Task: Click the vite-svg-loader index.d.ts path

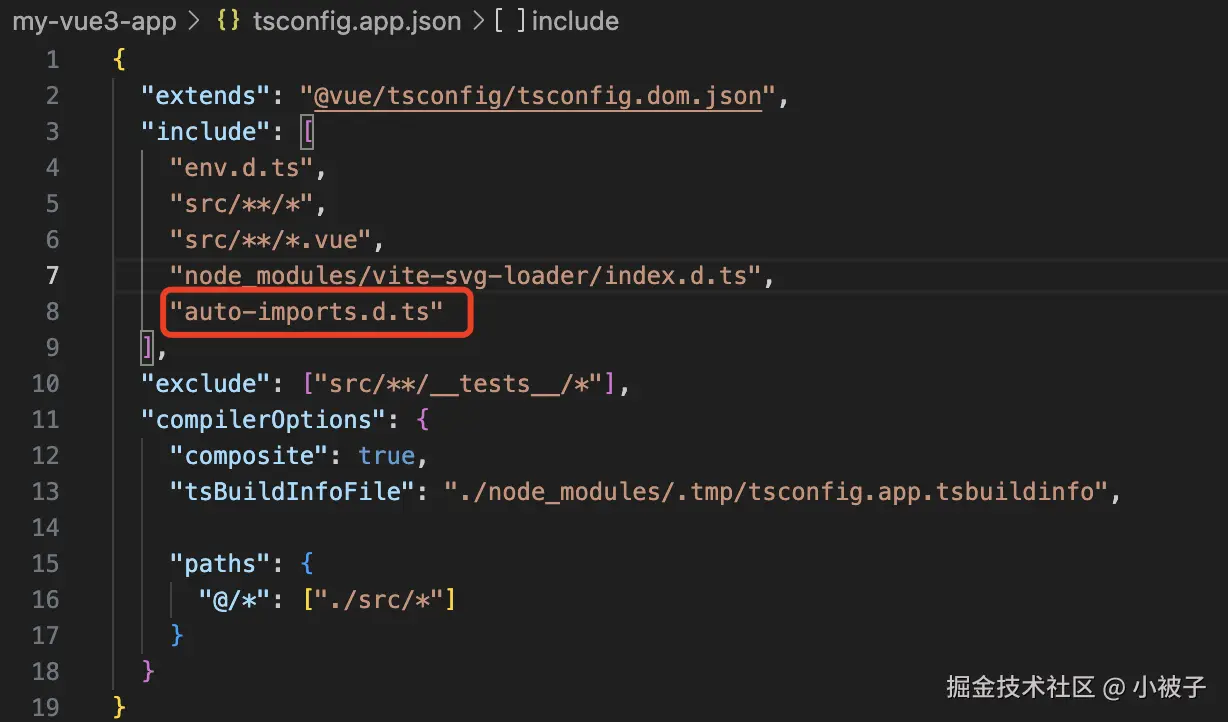Action: tap(466, 276)
